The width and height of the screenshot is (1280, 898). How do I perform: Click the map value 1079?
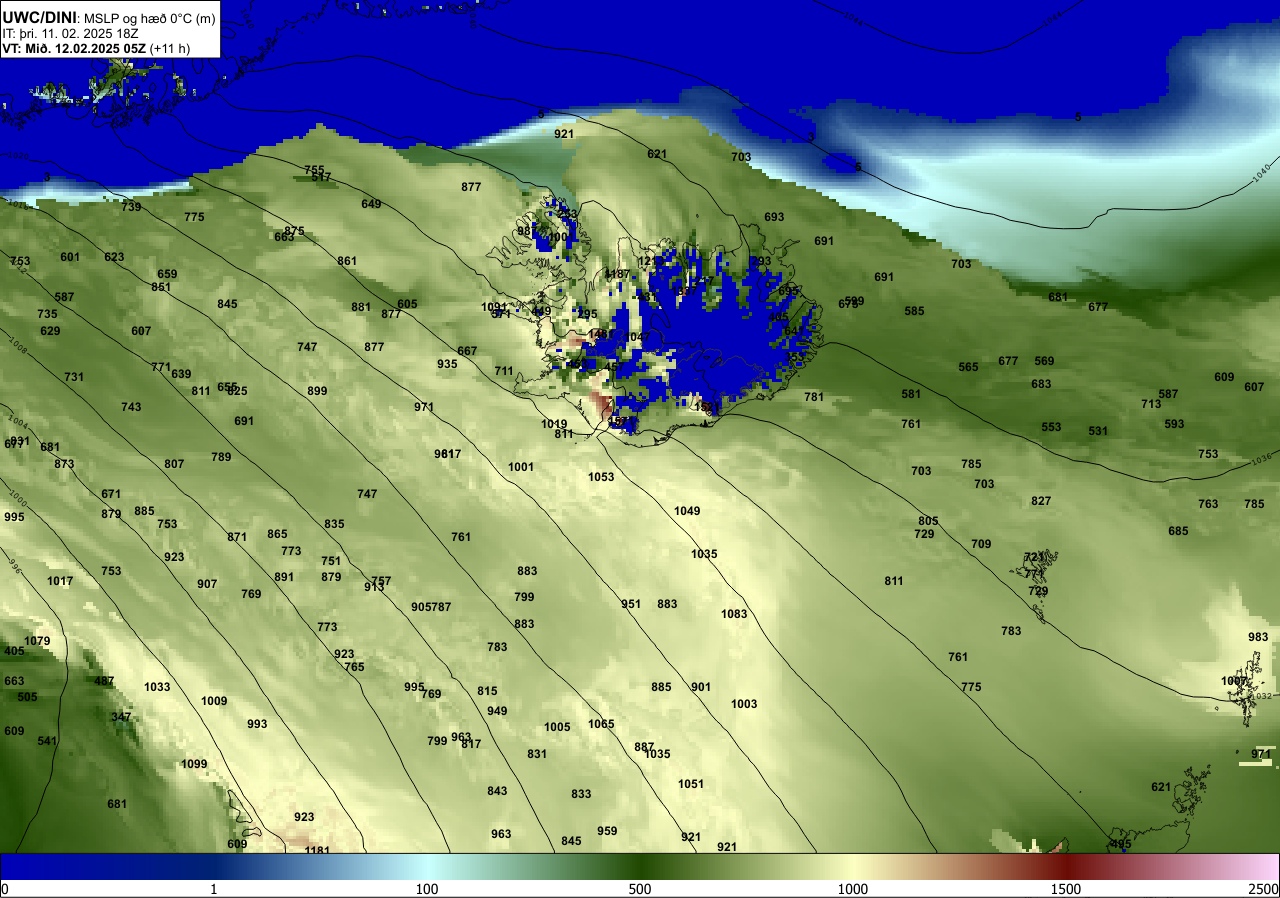pos(37,641)
